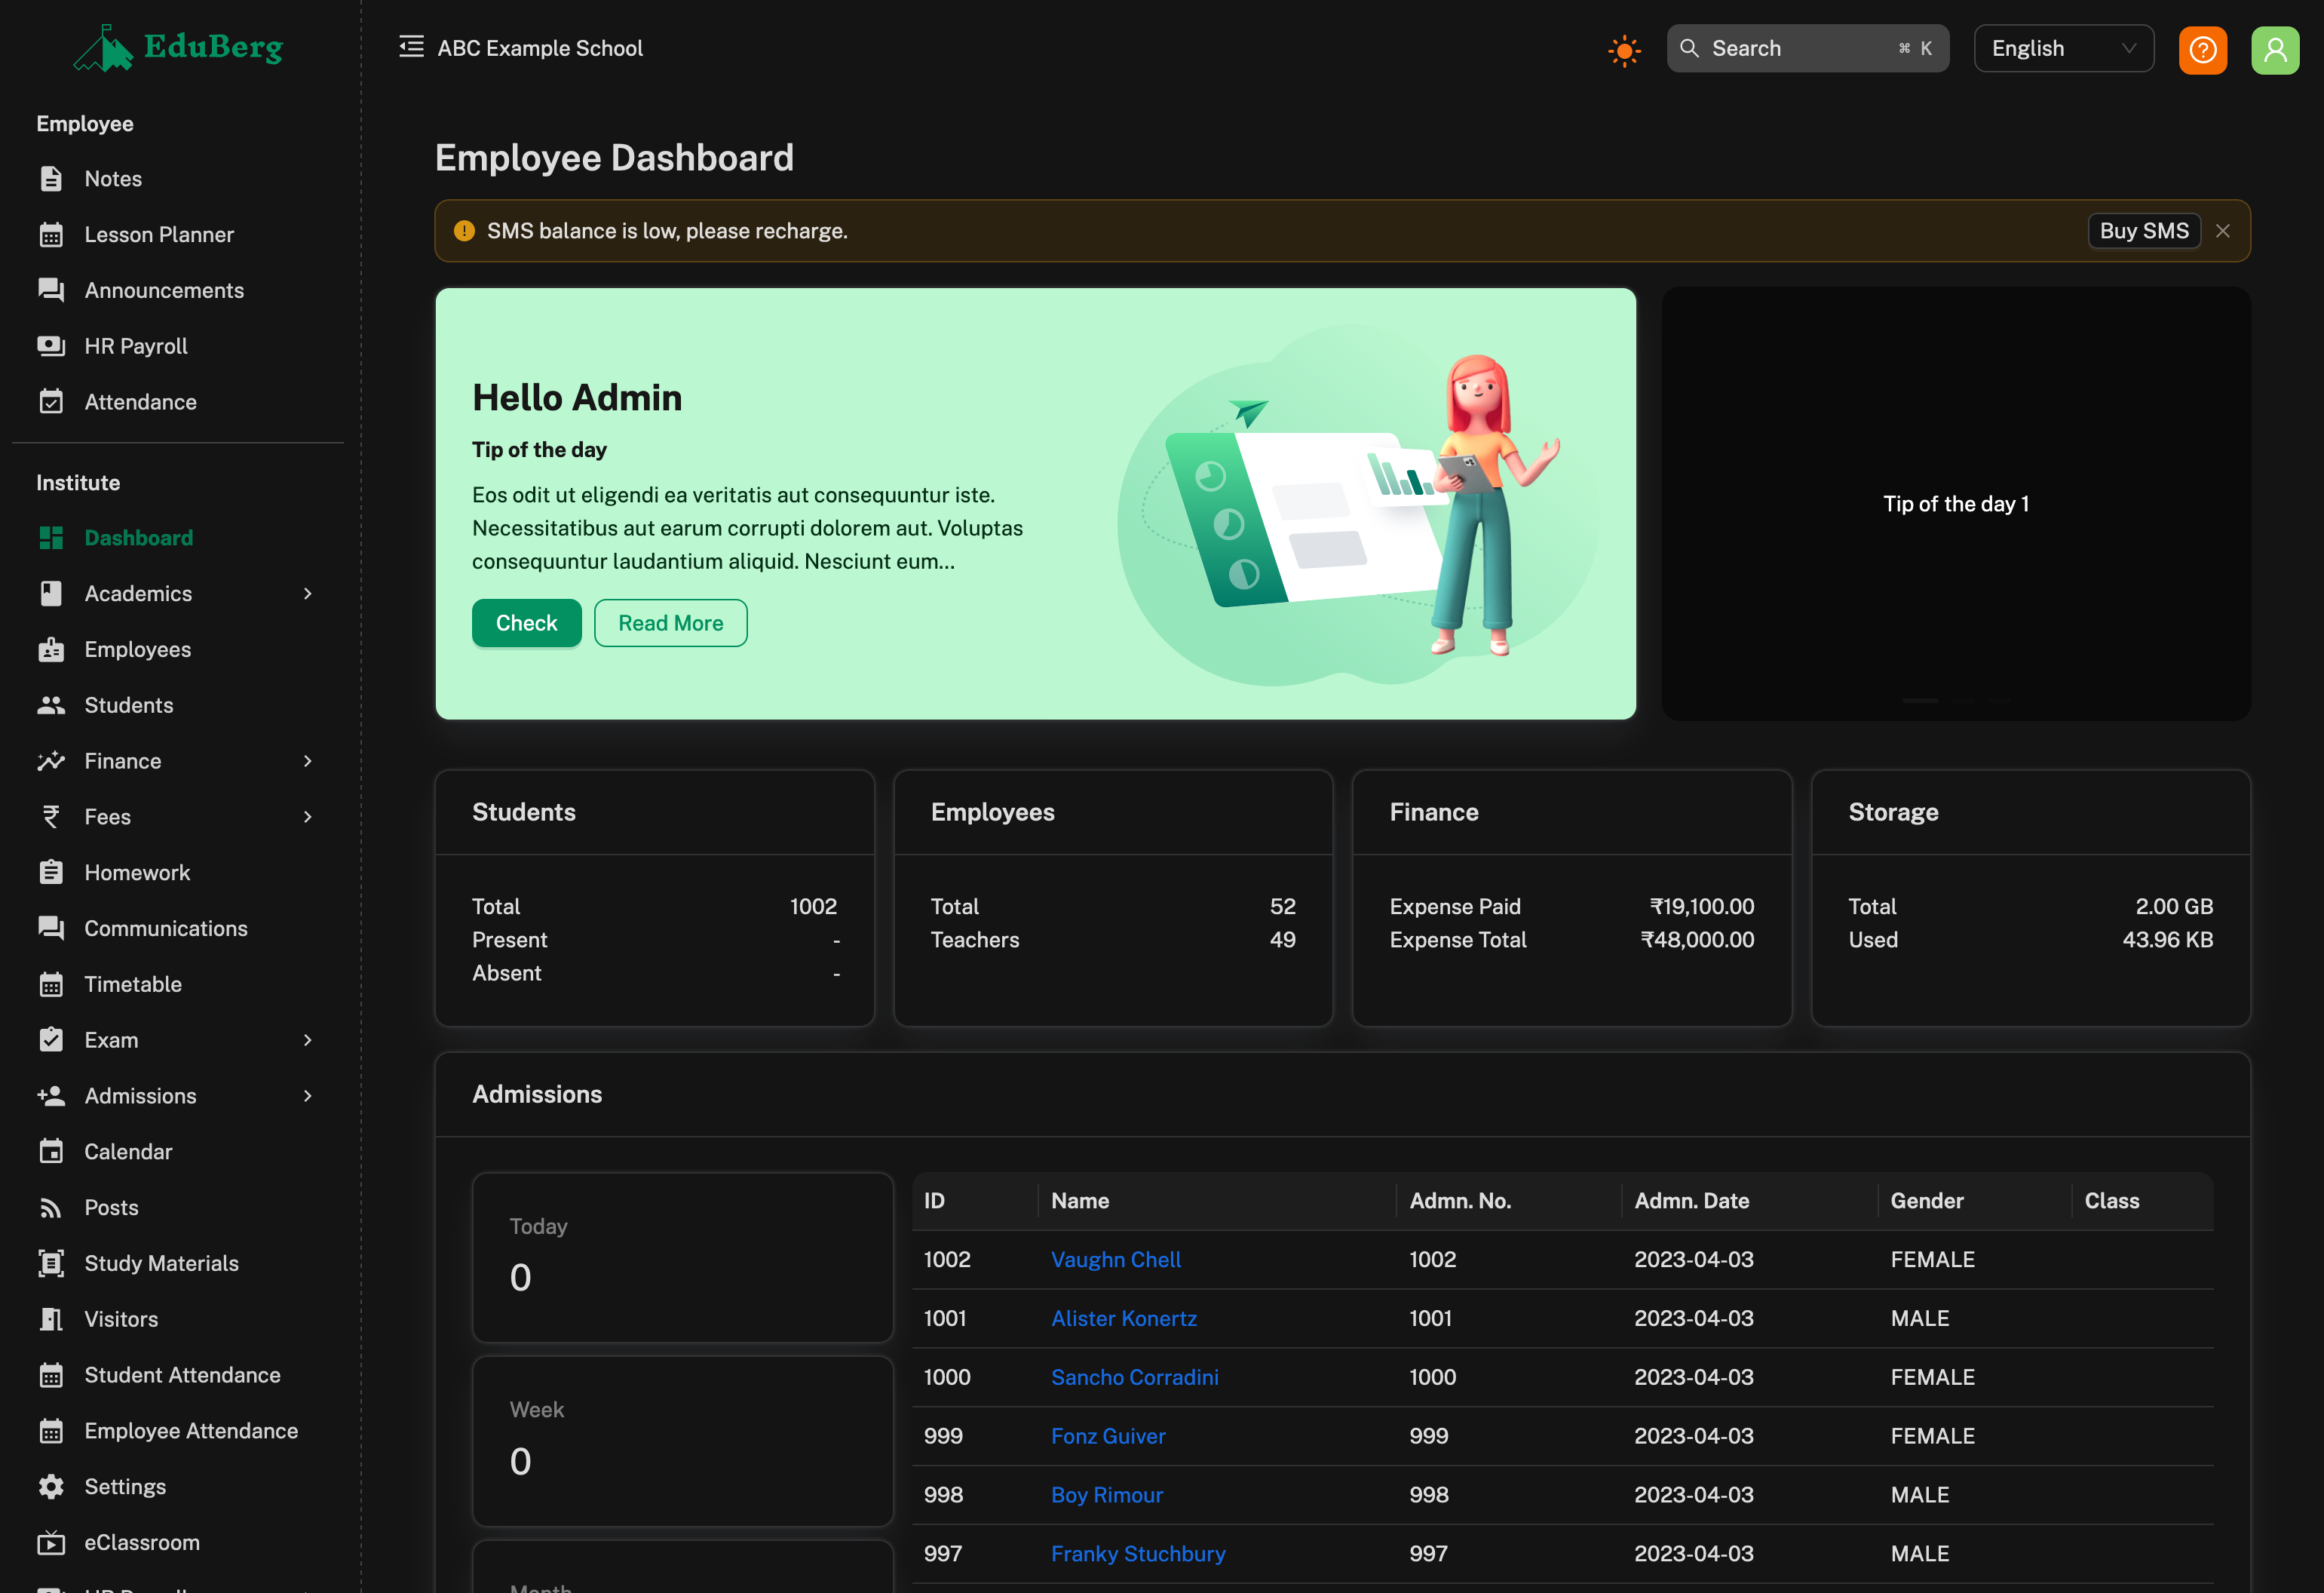Expand the Fees submenu chevron
The height and width of the screenshot is (1593, 2324).
click(x=308, y=817)
